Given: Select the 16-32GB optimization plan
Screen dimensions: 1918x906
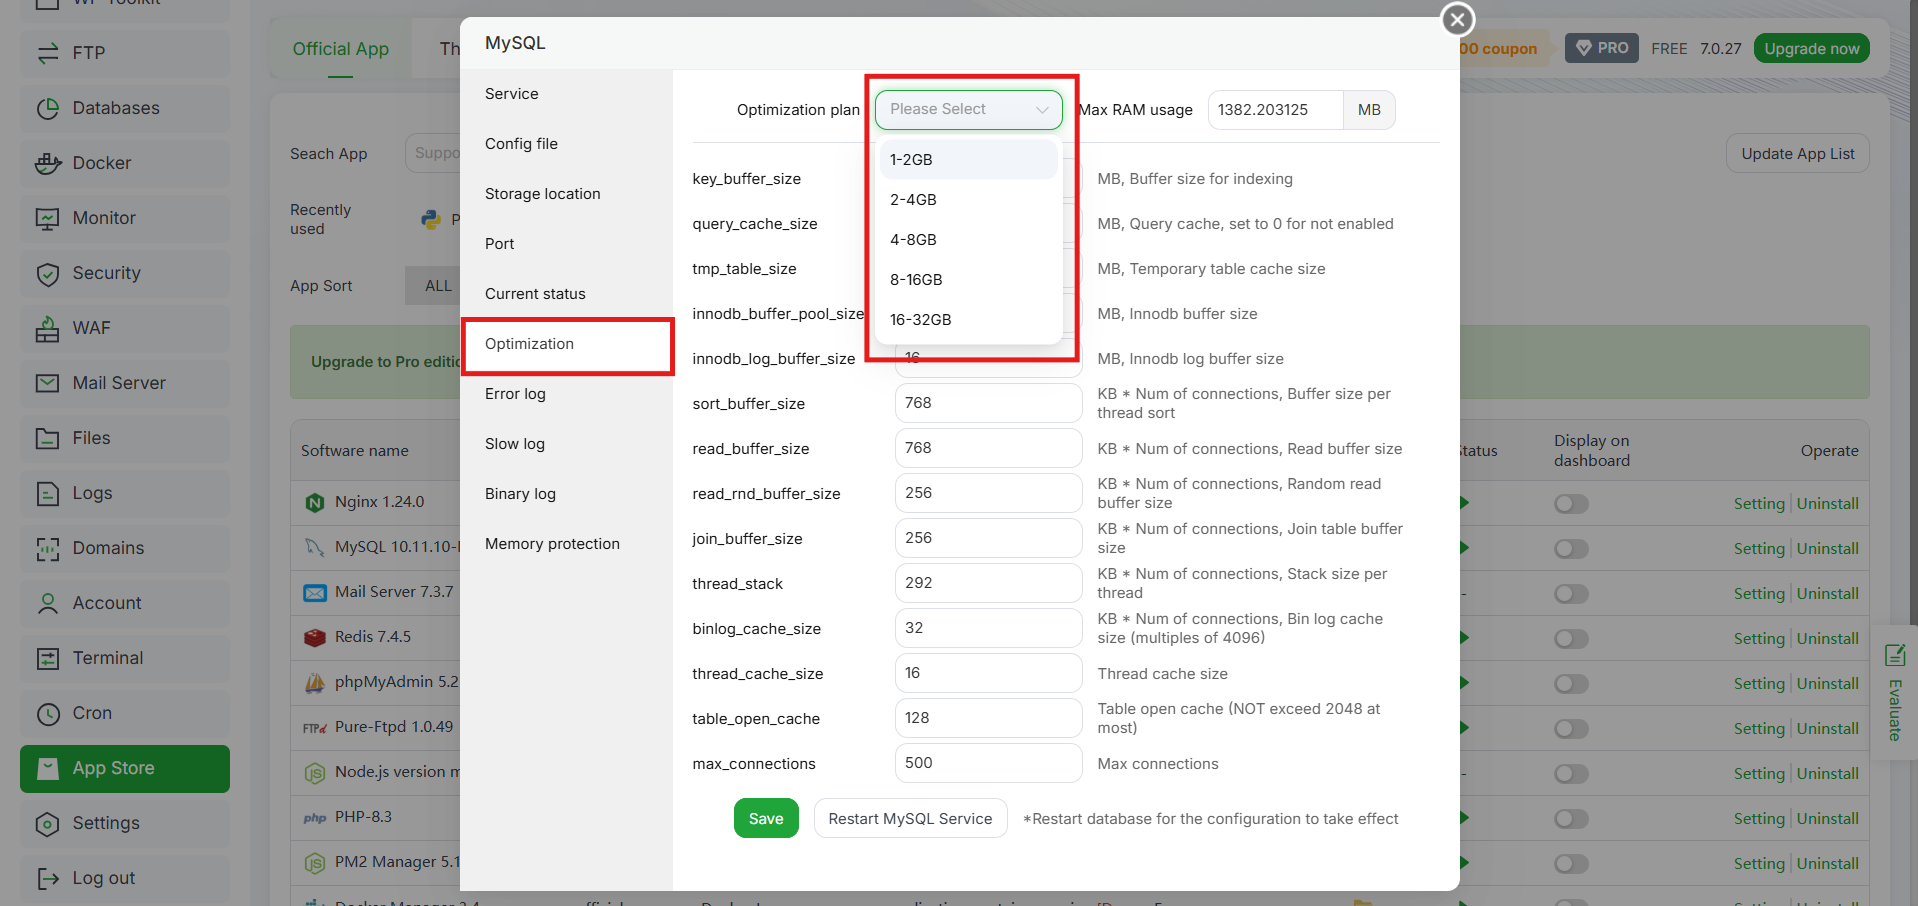Looking at the screenshot, I should (968, 319).
